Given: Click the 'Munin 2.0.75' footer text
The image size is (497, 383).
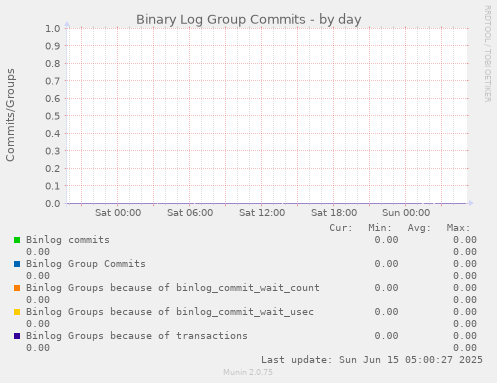Looking at the screenshot, I should click(248, 372).
